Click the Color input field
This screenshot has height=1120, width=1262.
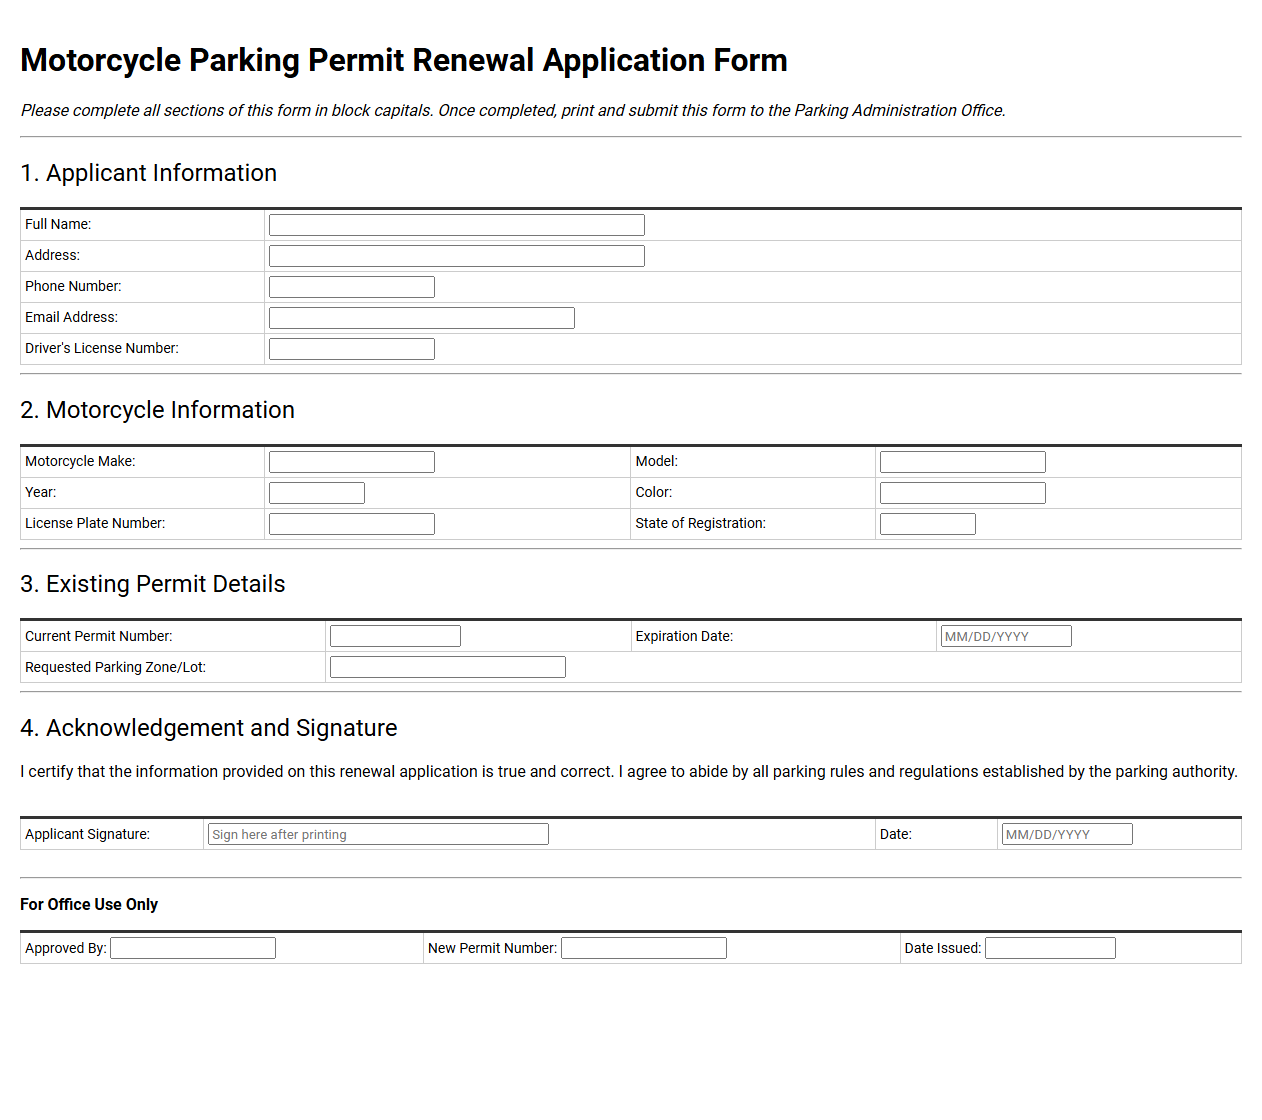pyautogui.click(x=963, y=493)
